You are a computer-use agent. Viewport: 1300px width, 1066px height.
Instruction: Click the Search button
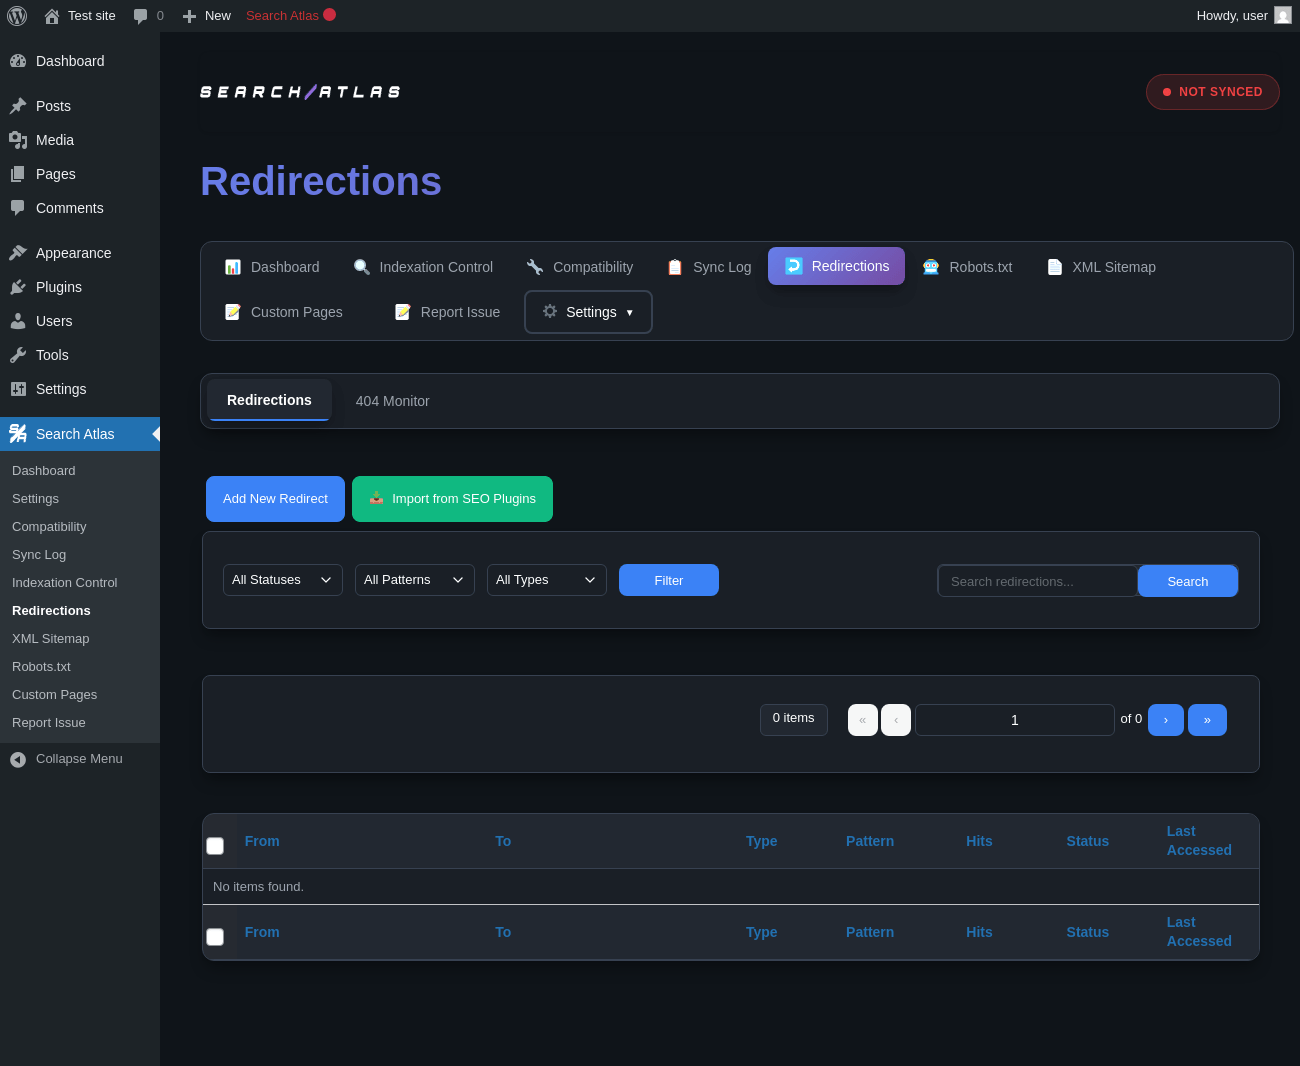click(x=1188, y=581)
